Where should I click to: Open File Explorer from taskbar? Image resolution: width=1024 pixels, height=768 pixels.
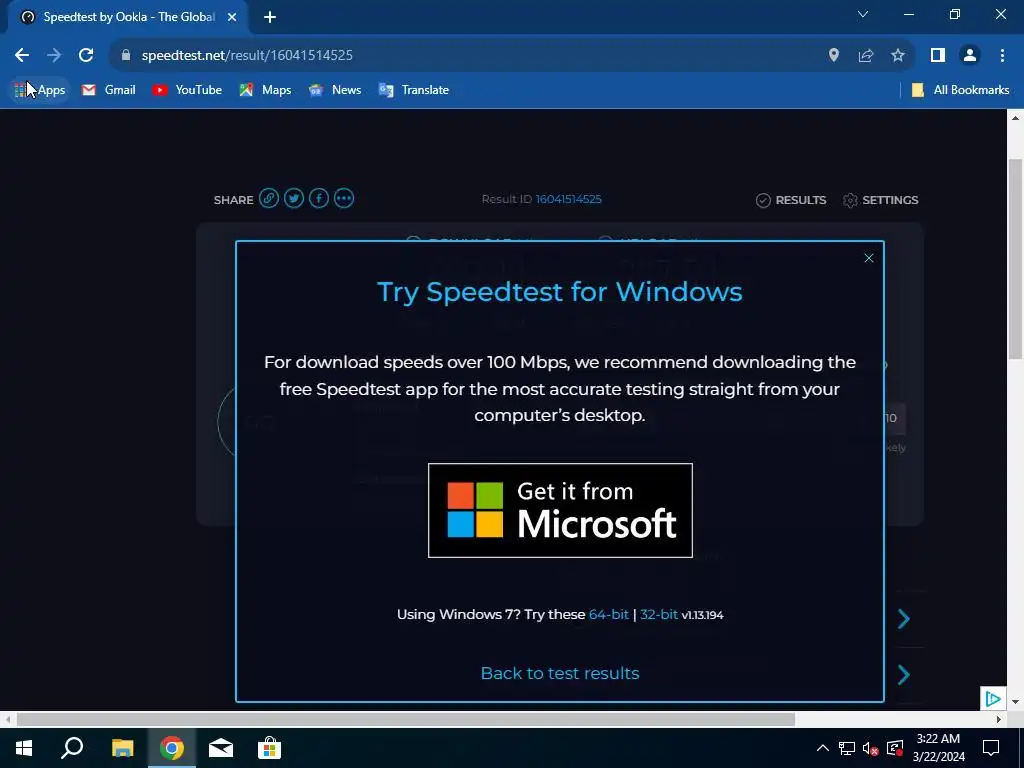point(122,748)
